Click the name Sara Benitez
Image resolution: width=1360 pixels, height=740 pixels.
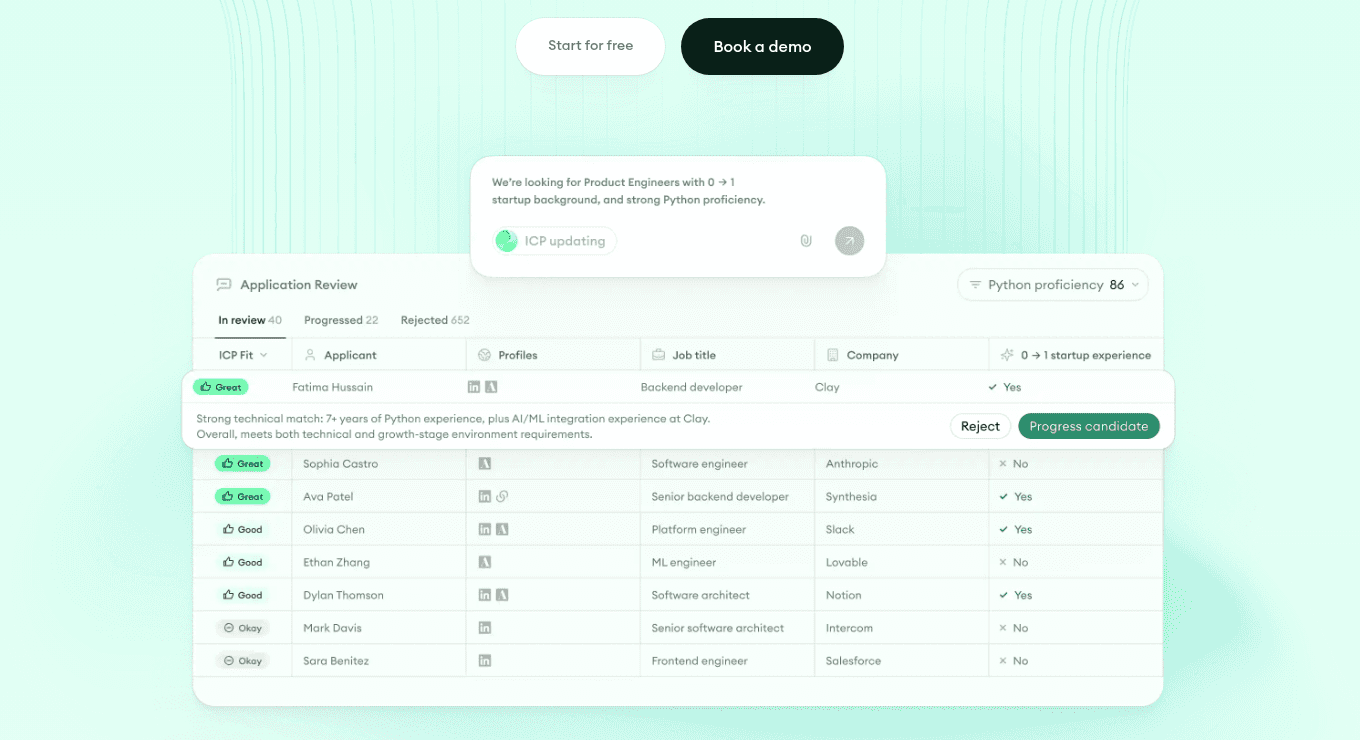coord(336,661)
